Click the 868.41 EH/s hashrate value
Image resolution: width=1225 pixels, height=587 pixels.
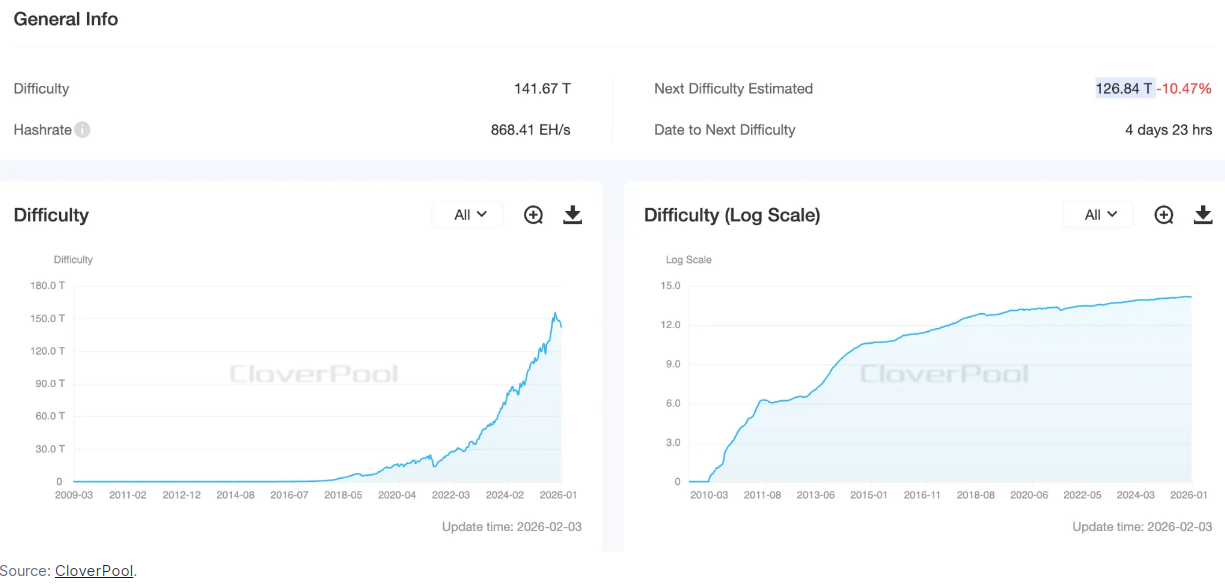530,130
